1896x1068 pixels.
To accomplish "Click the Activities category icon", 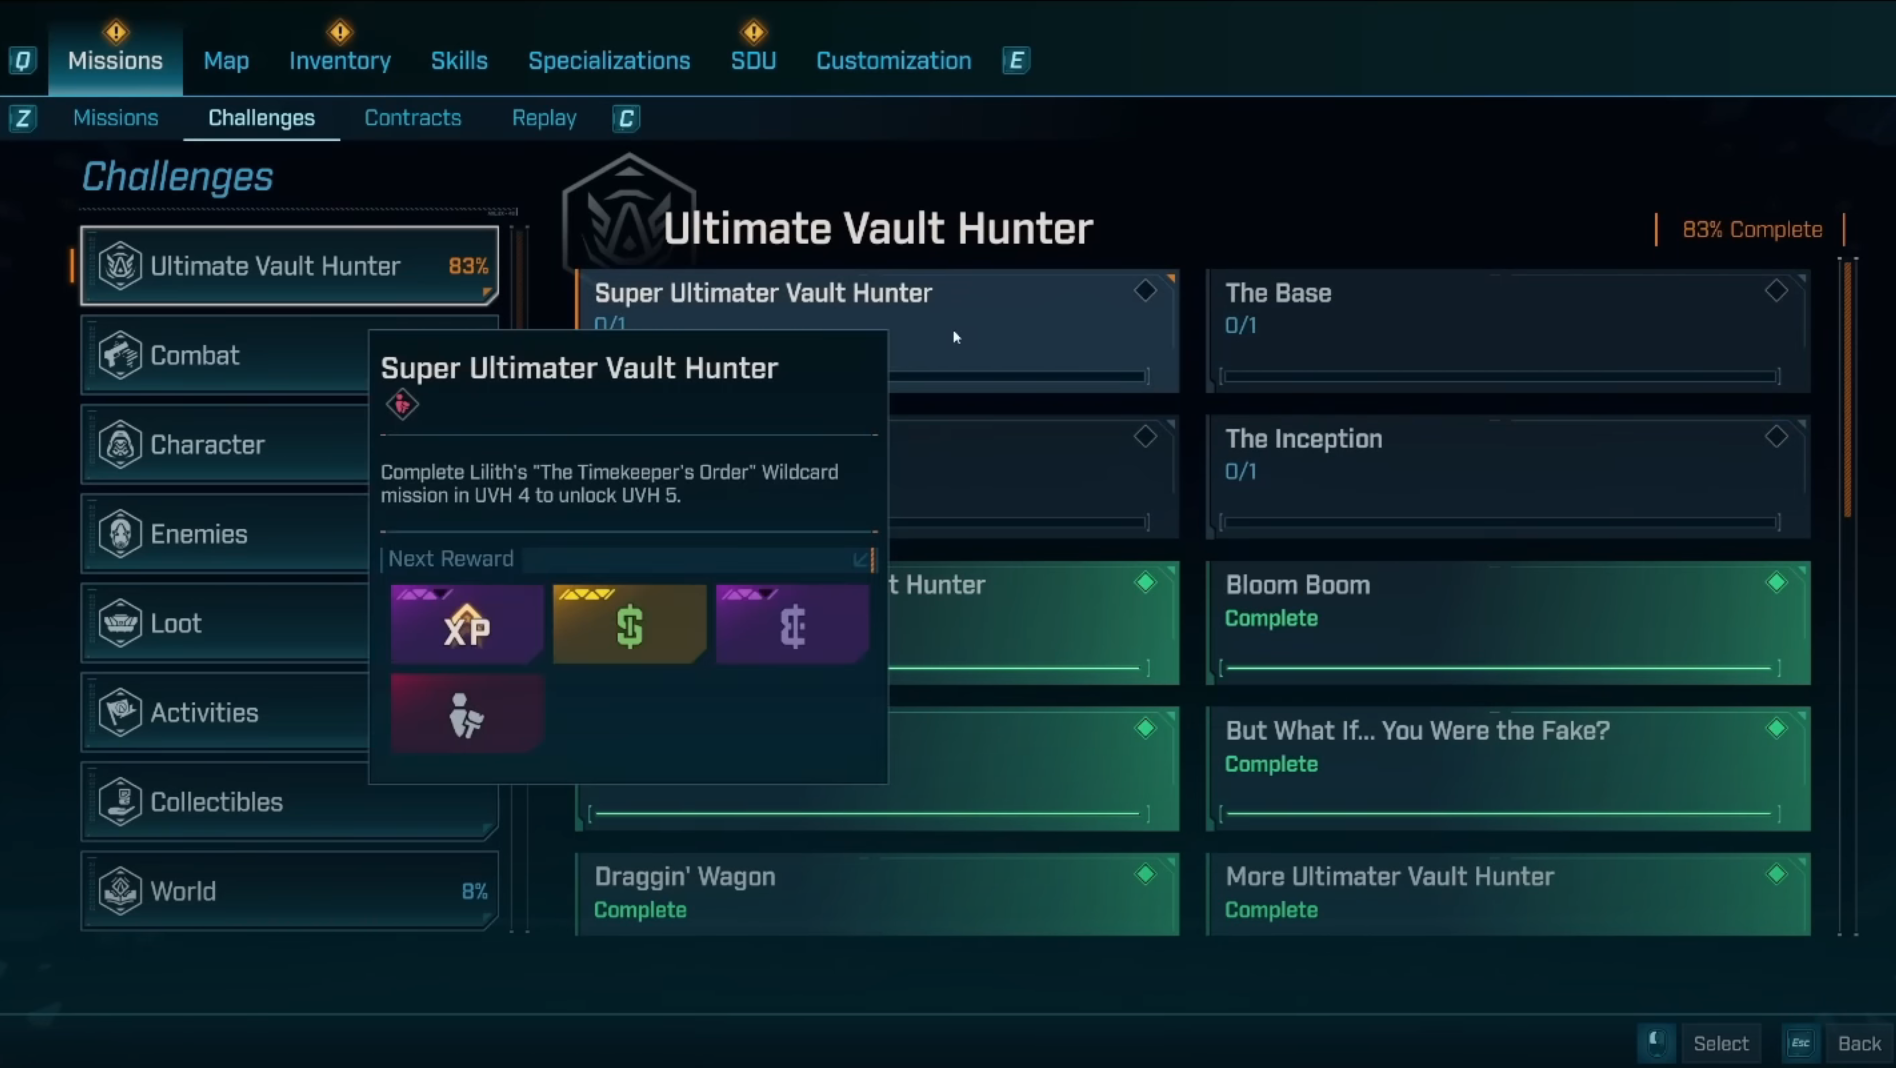I will 120,712.
